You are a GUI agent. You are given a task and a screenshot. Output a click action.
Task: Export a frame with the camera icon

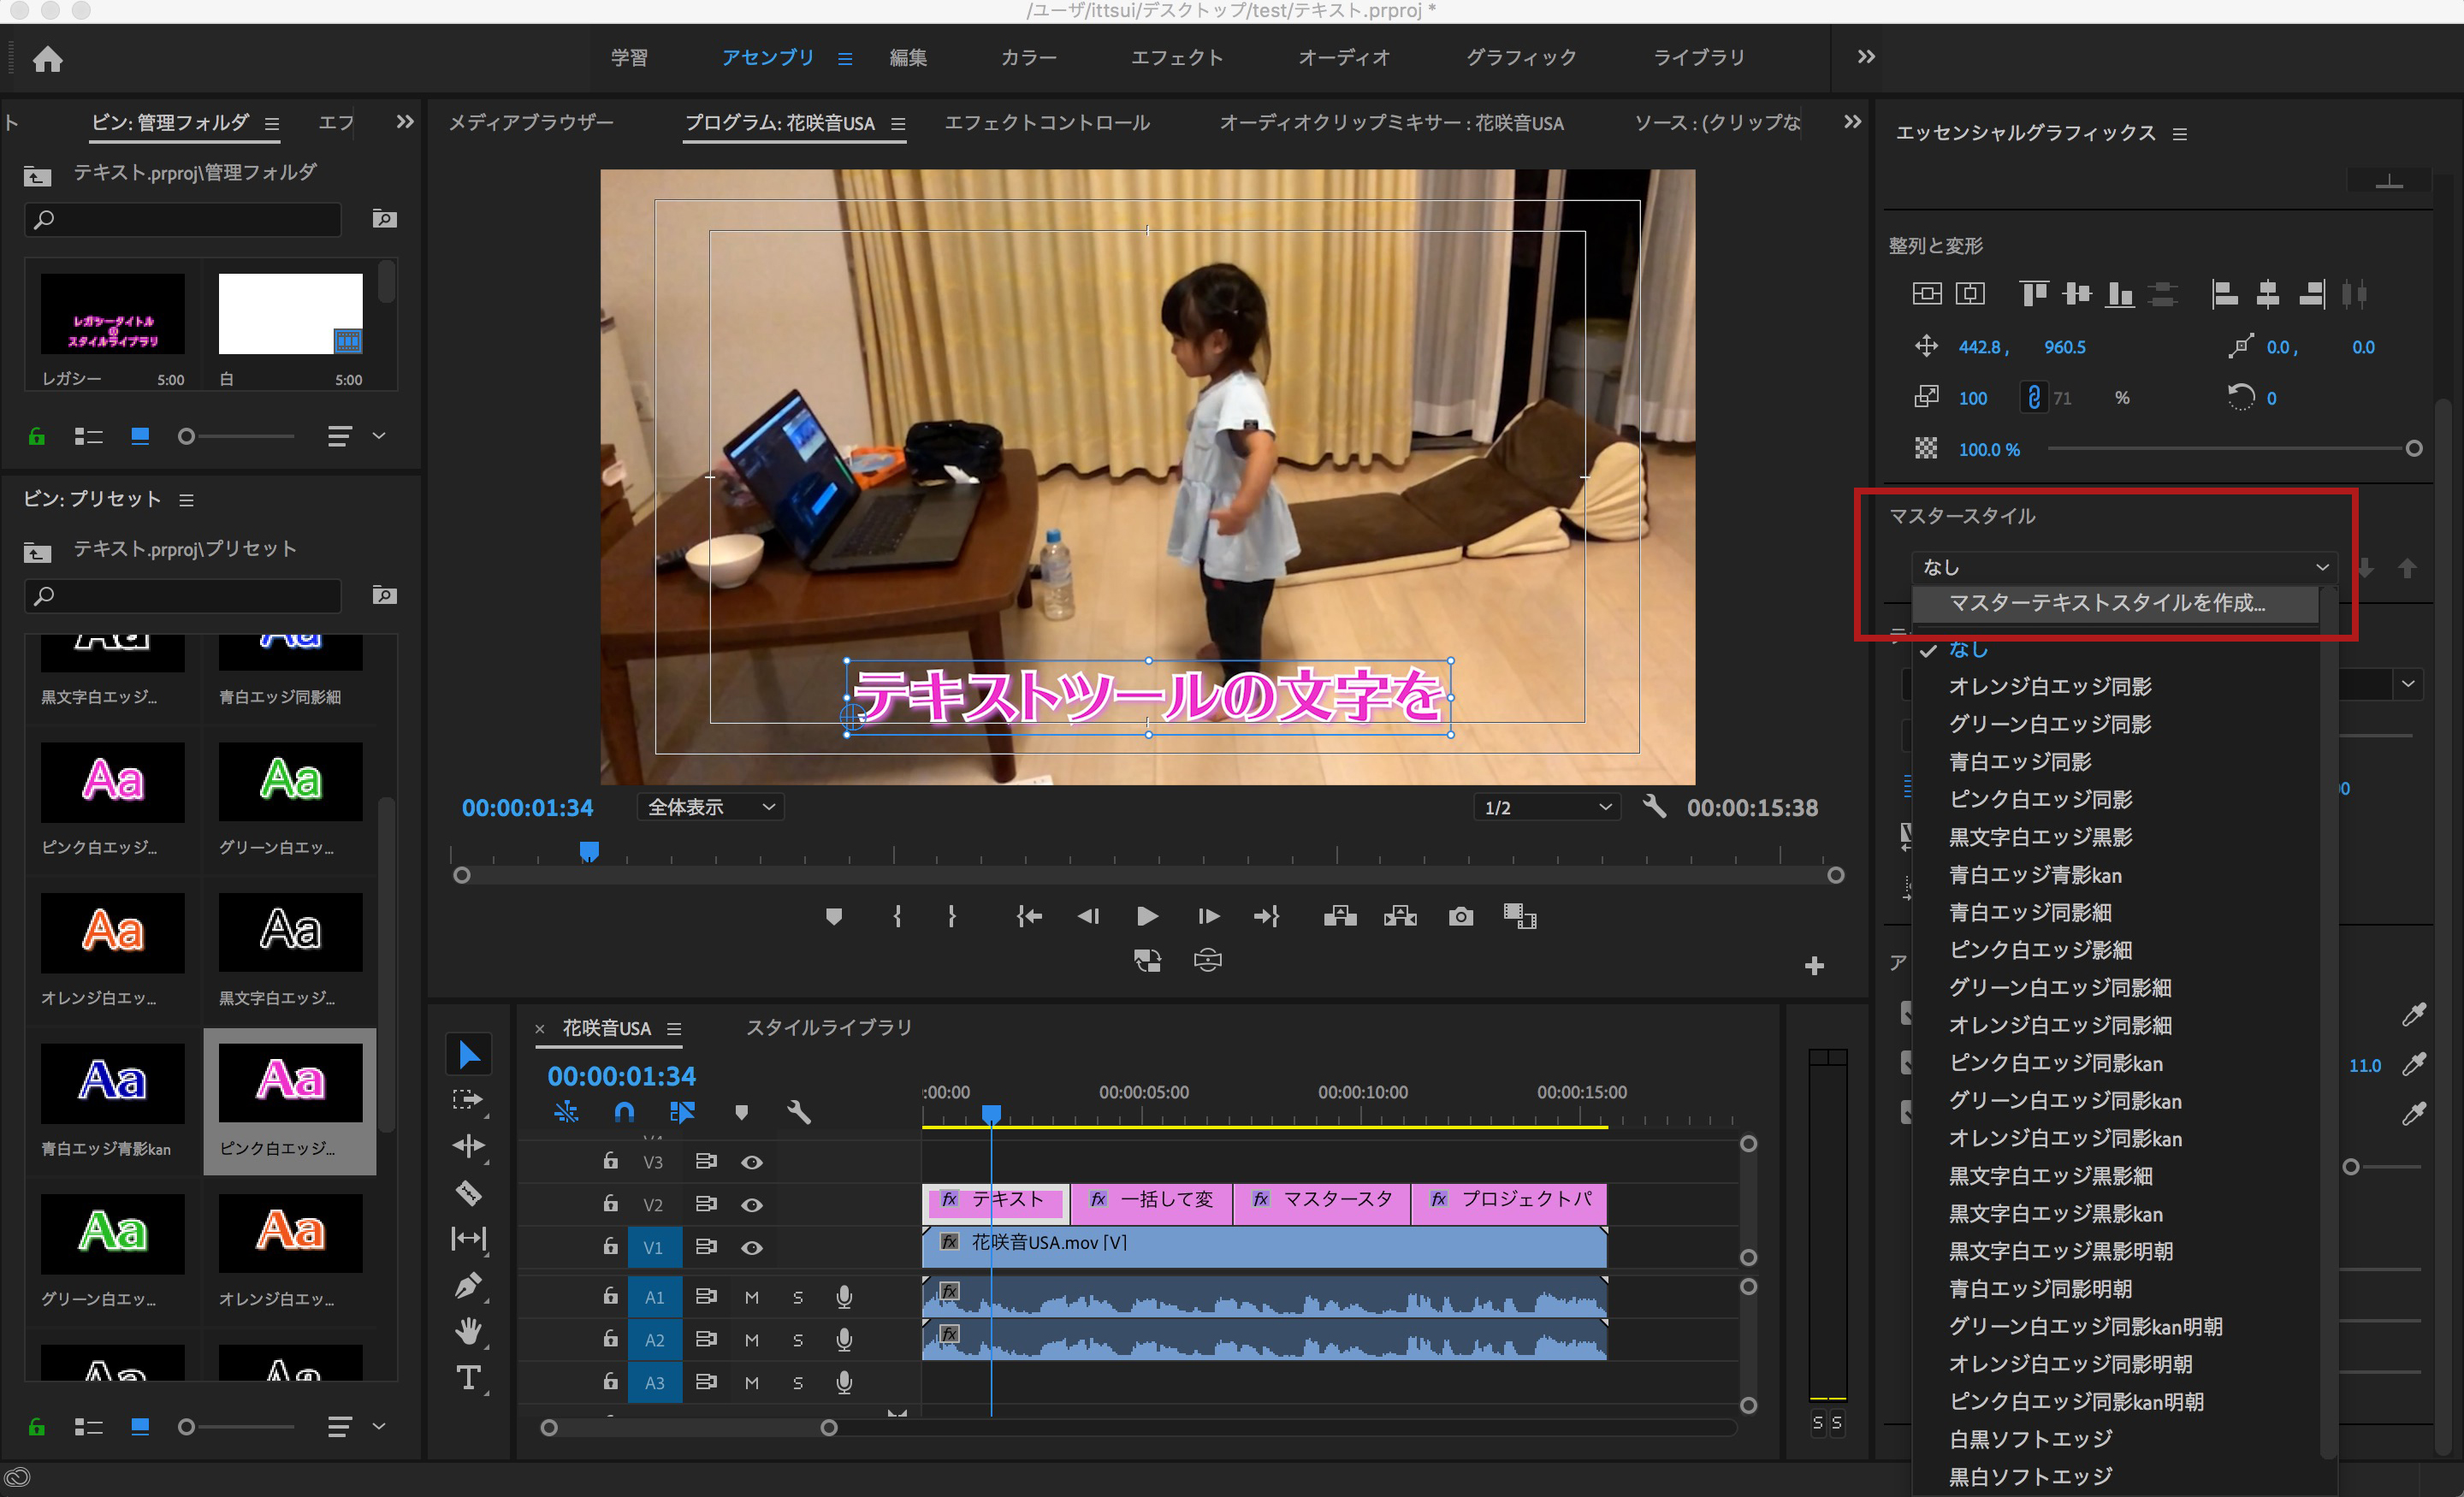(1460, 916)
